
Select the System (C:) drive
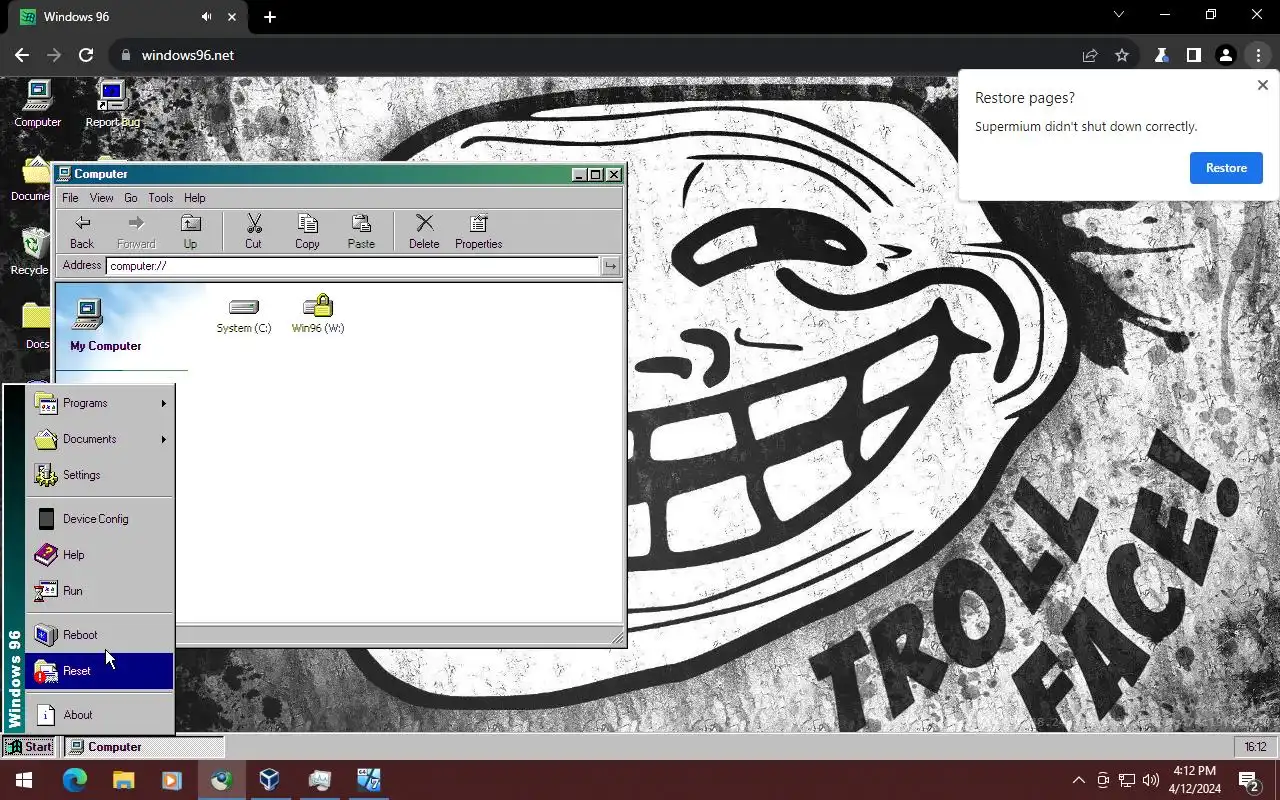[x=244, y=314]
